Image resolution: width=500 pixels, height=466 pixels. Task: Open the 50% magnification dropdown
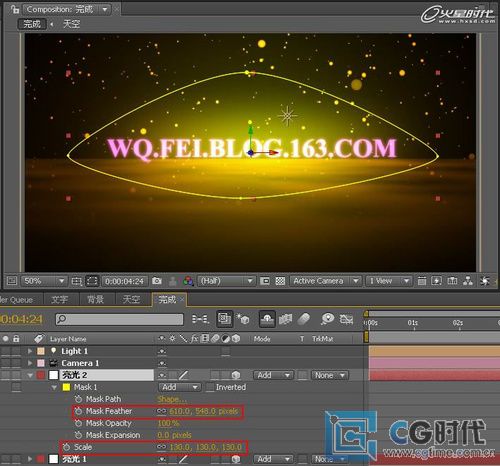(44, 281)
